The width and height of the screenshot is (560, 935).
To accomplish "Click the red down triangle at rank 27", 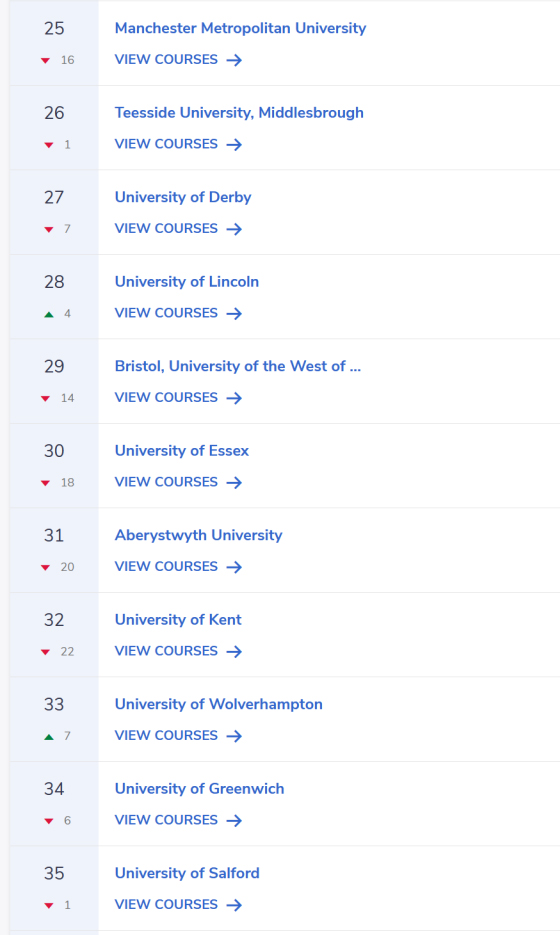I will click(x=49, y=230).
